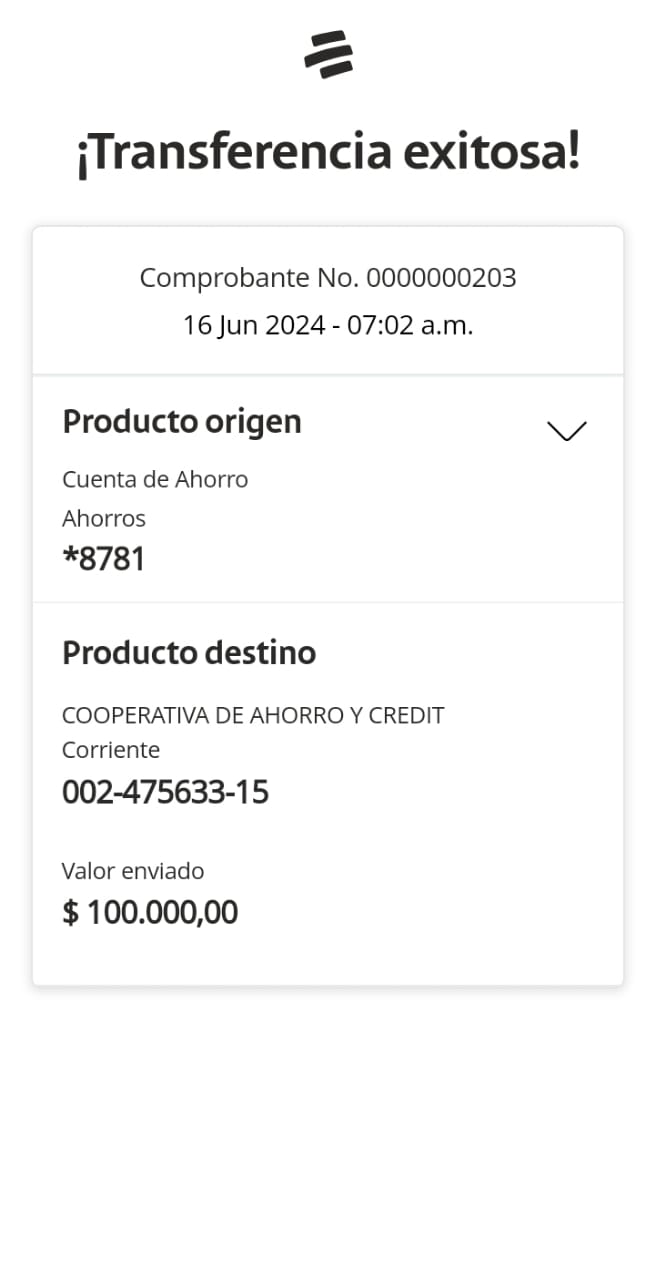The height and width of the screenshot is (1280, 655).
Task: Click the Producto origen heading
Action: (x=182, y=422)
